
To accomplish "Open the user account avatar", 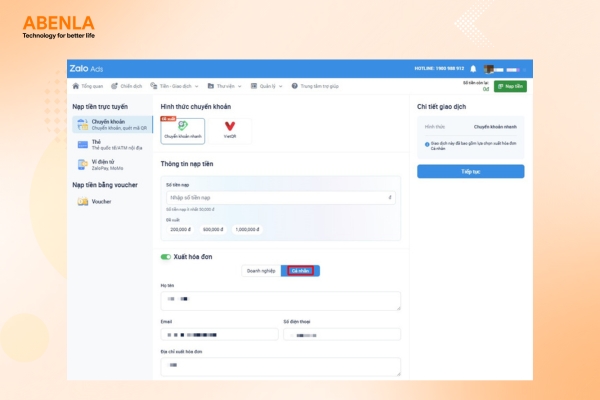I will tap(489, 69).
